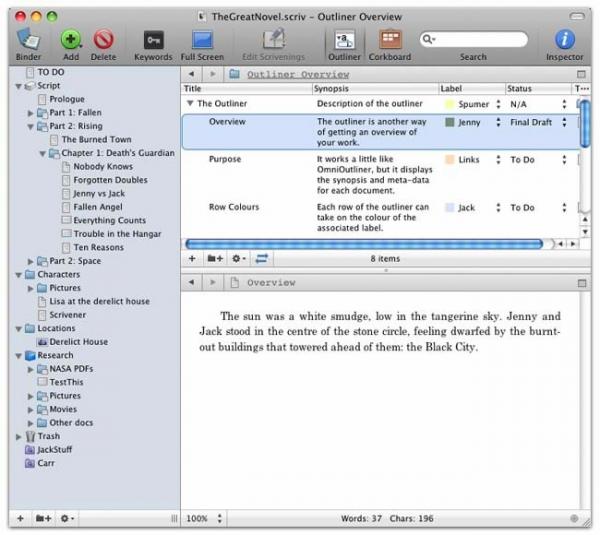Image resolution: width=600 pixels, height=535 pixels.
Task: Open the Final Draft status dropdown
Action: 564,122
